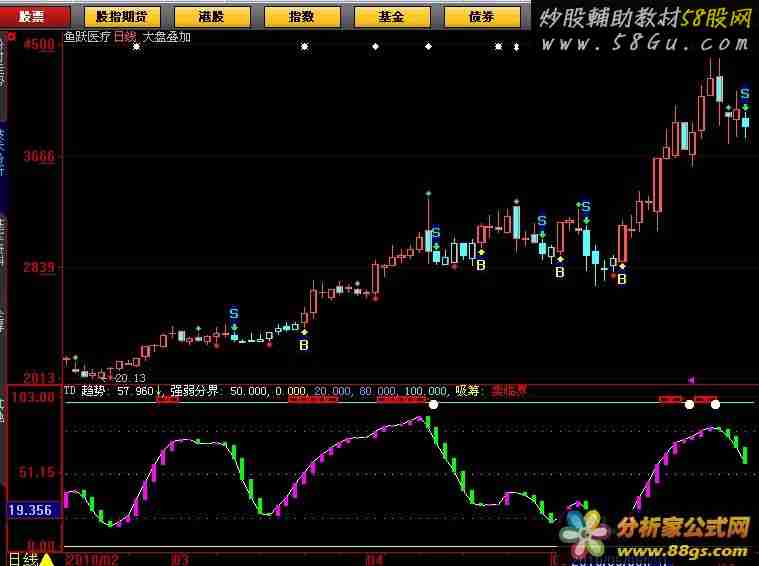The height and width of the screenshot is (566, 759).
Task: Click the yellow triangle beside 日线
Action: (46, 558)
